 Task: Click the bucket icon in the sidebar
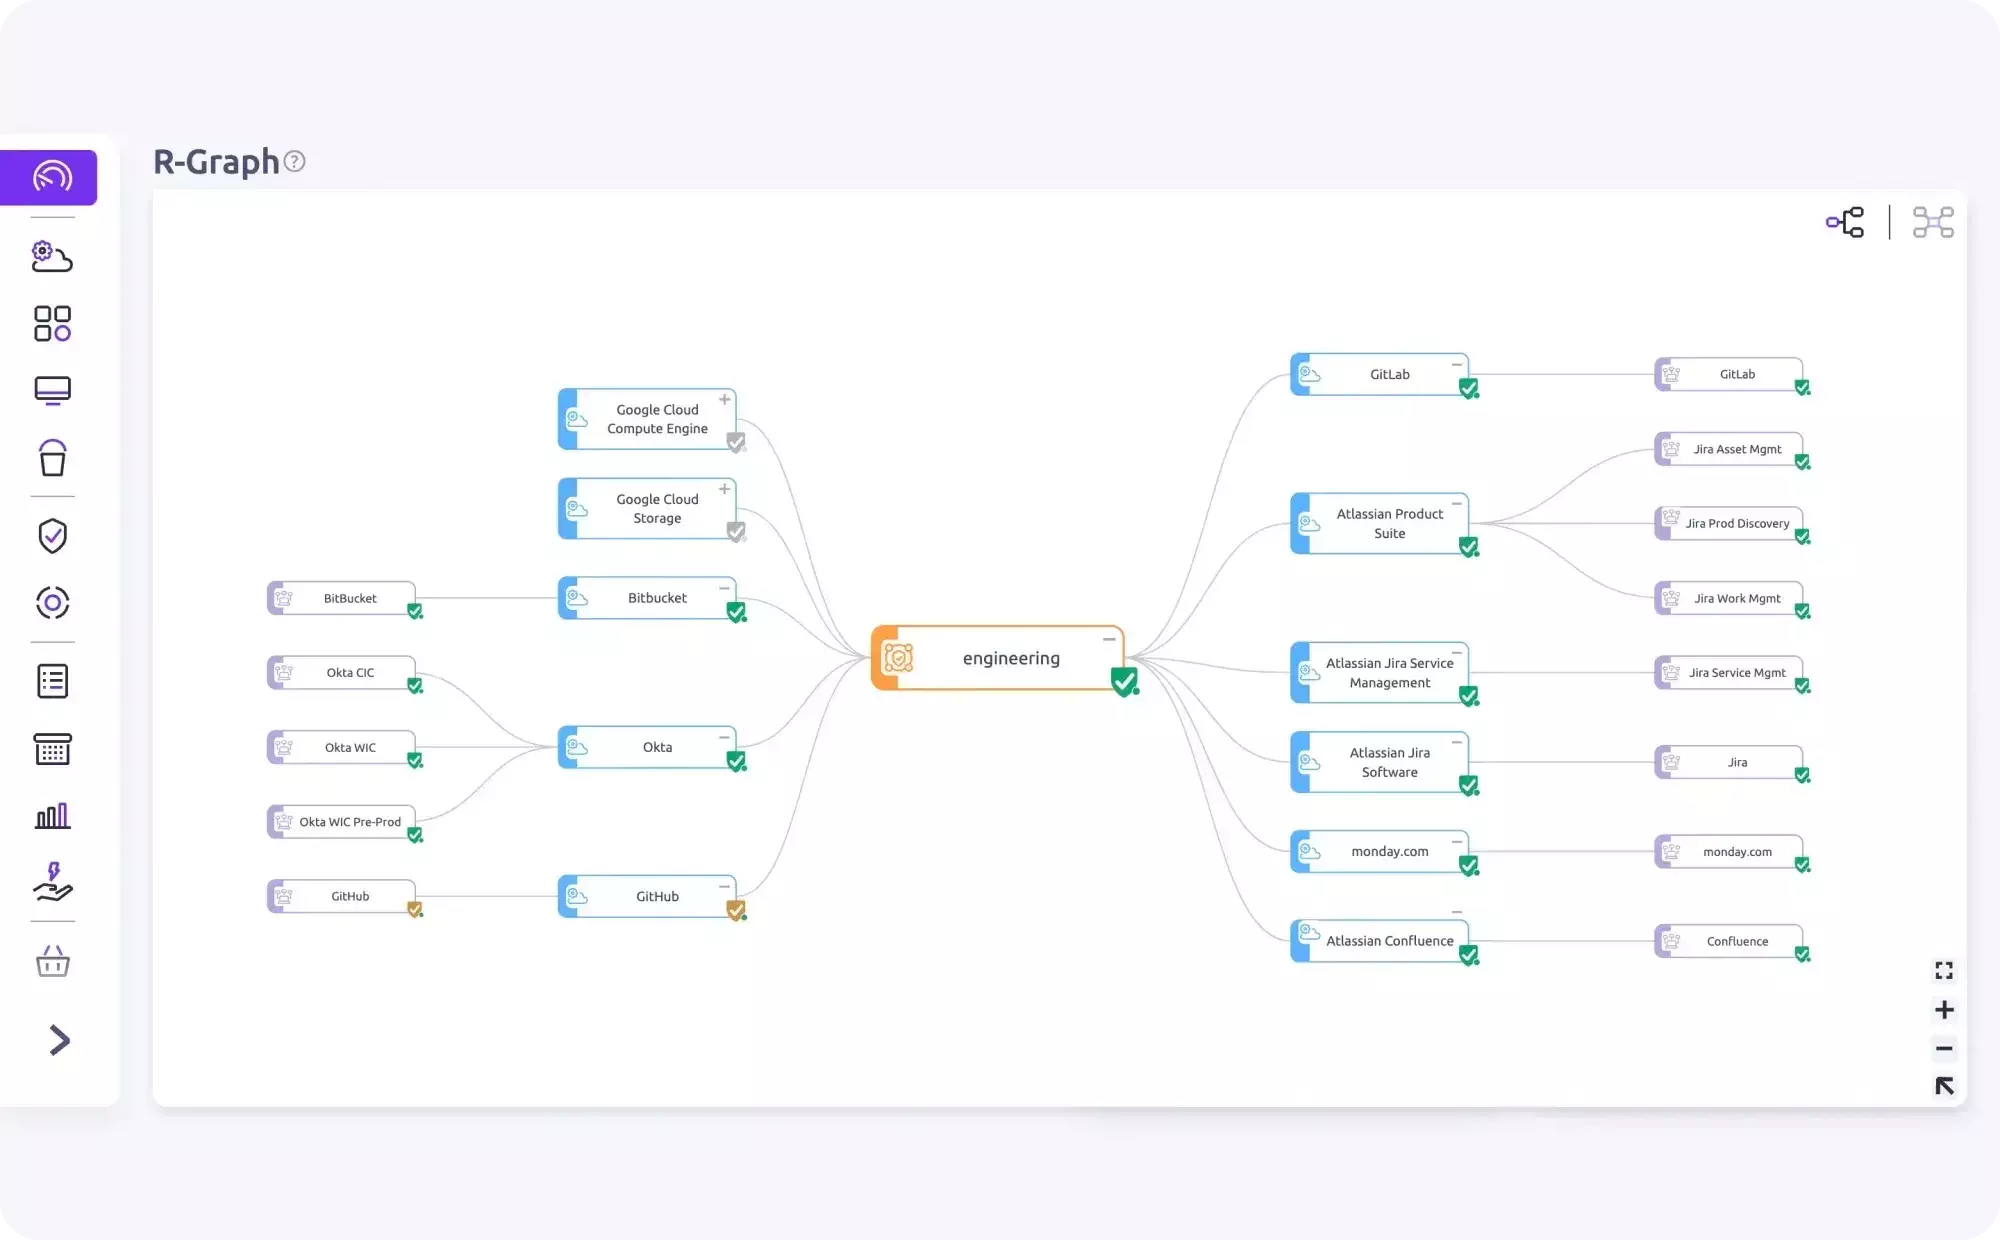click(x=52, y=459)
